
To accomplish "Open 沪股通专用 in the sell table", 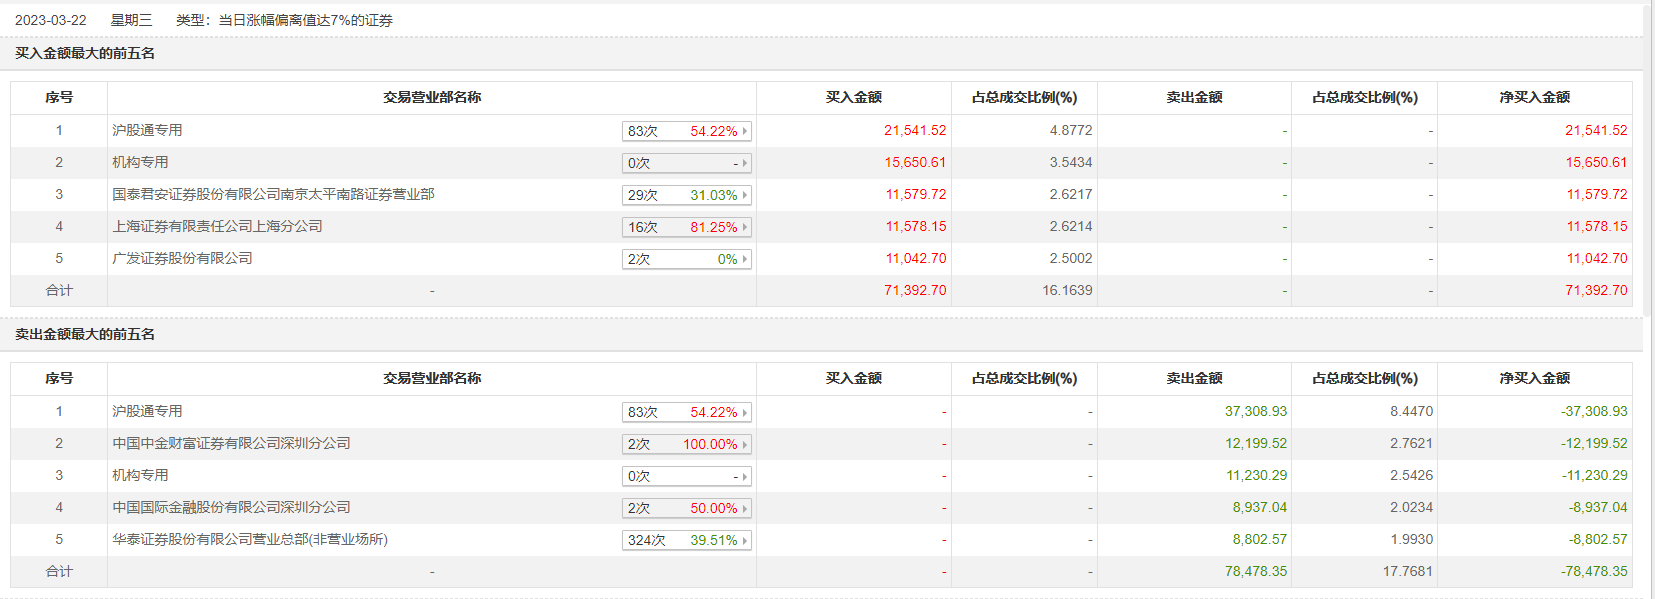I will click(x=147, y=411).
